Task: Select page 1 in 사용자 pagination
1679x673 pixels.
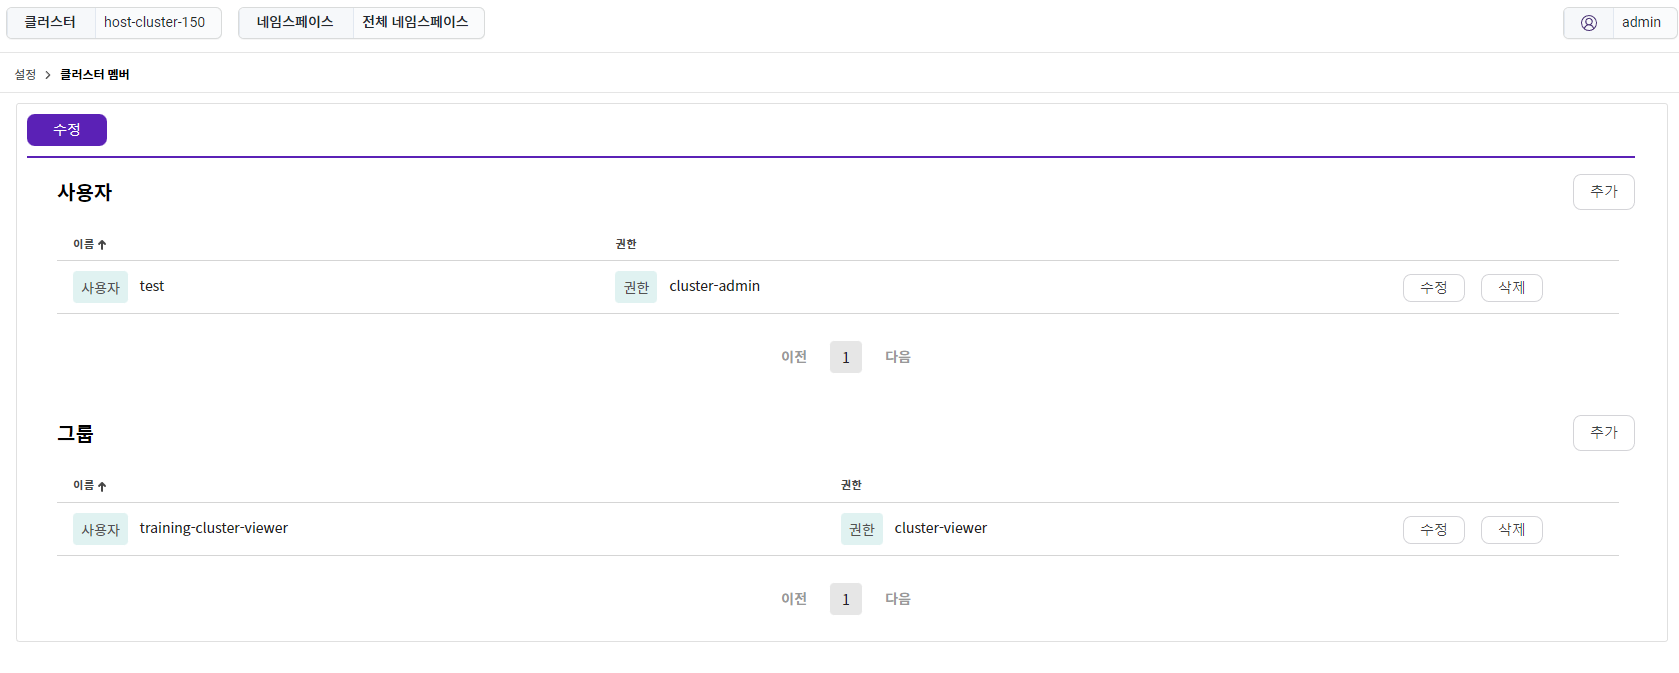Action: pyautogui.click(x=846, y=357)
